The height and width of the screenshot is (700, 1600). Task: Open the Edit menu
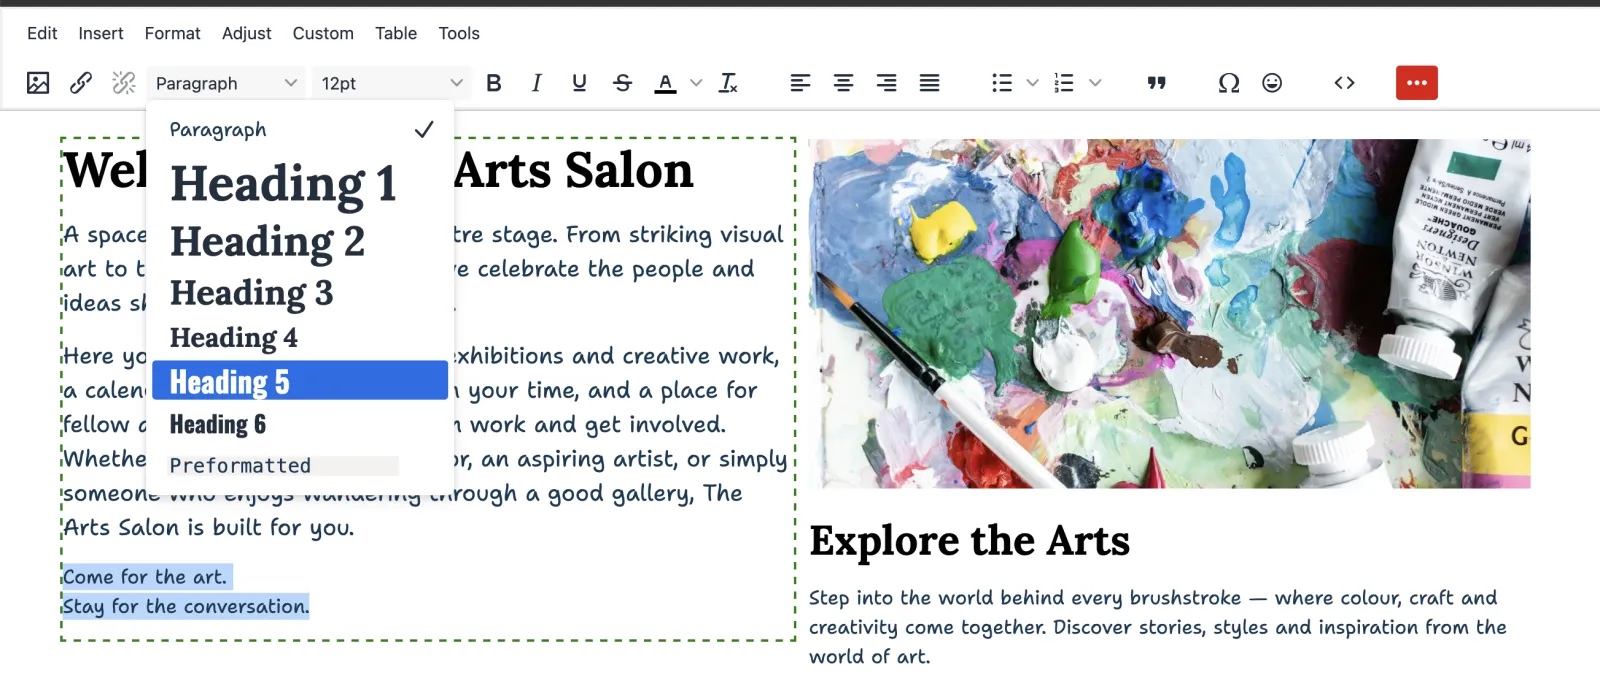(42, 33)
